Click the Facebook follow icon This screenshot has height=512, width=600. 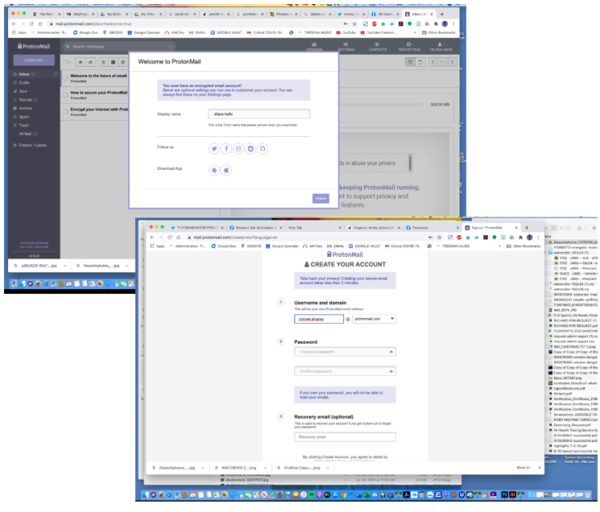226,148
